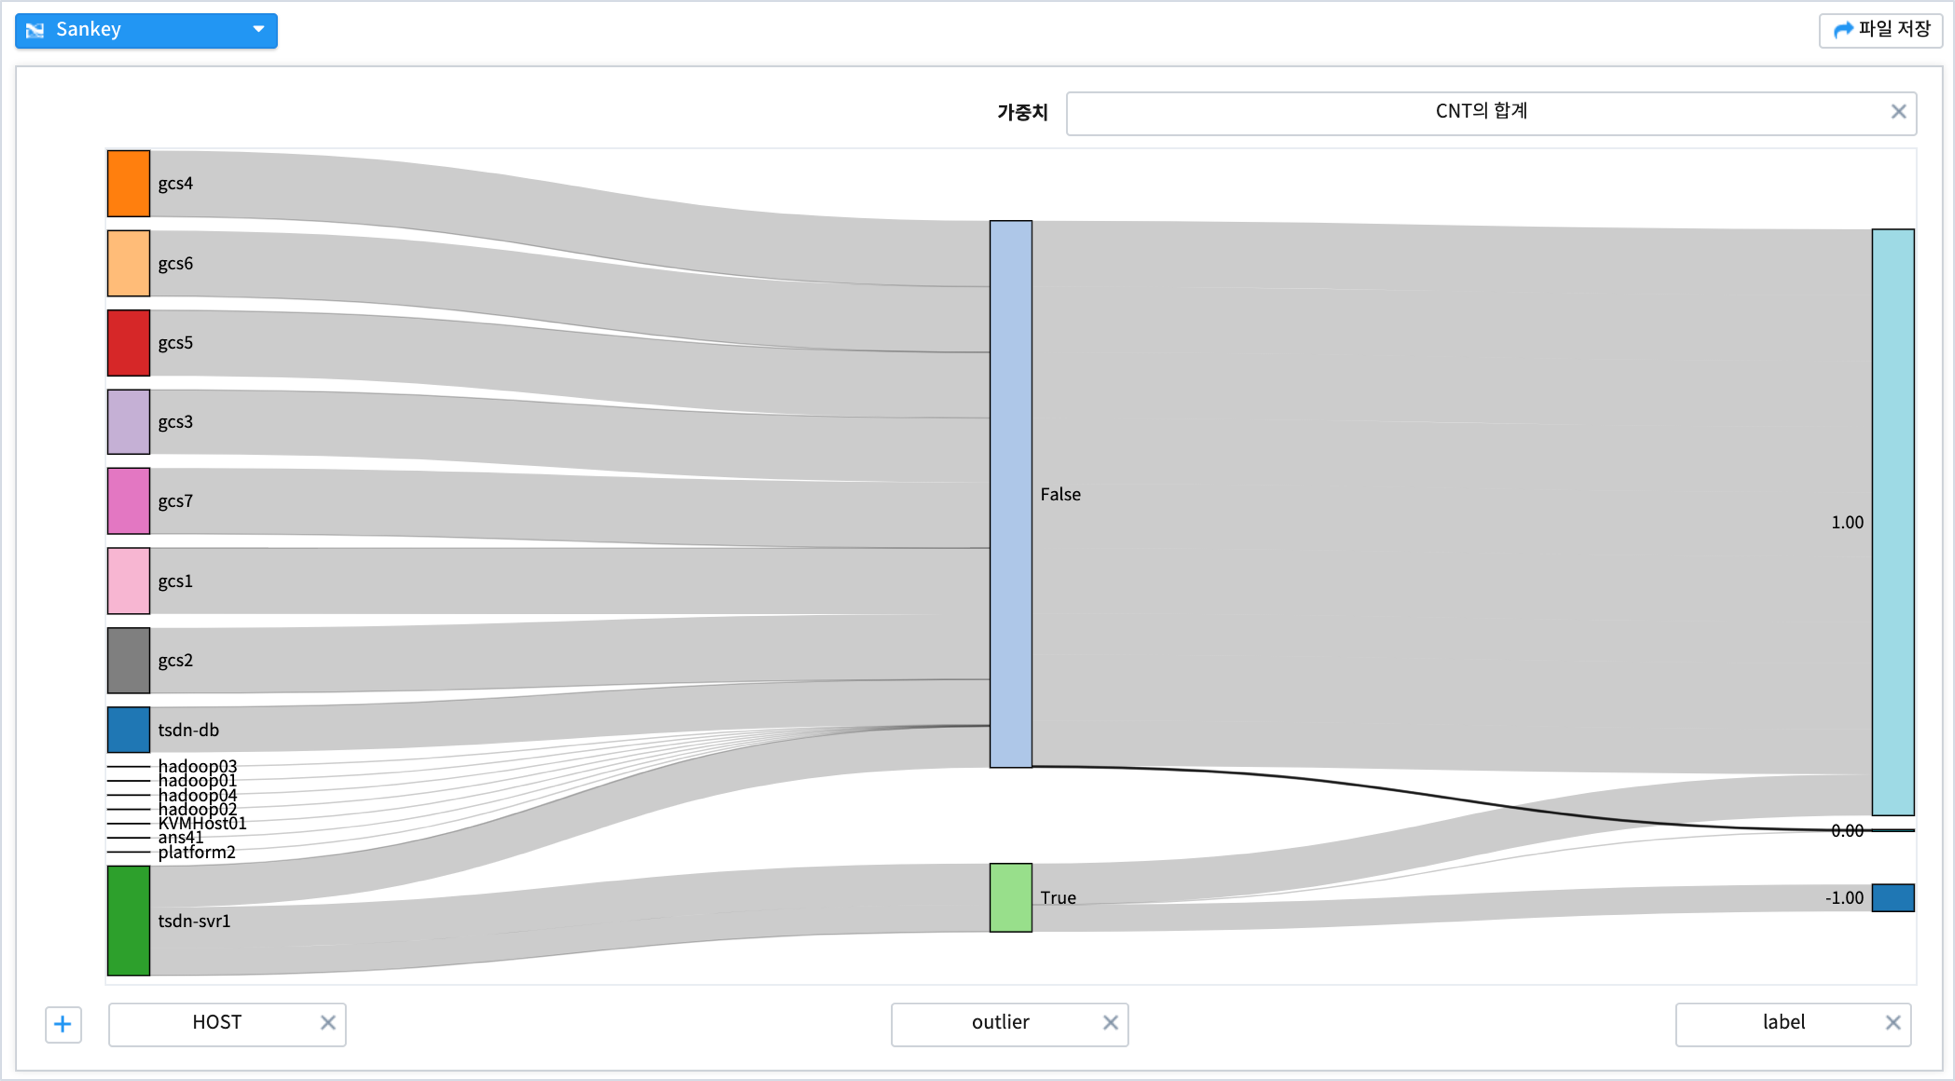Screen dimensions: 1955x1081
Task: Click the HOST dimension field
Action: [x=227, y=1024]
